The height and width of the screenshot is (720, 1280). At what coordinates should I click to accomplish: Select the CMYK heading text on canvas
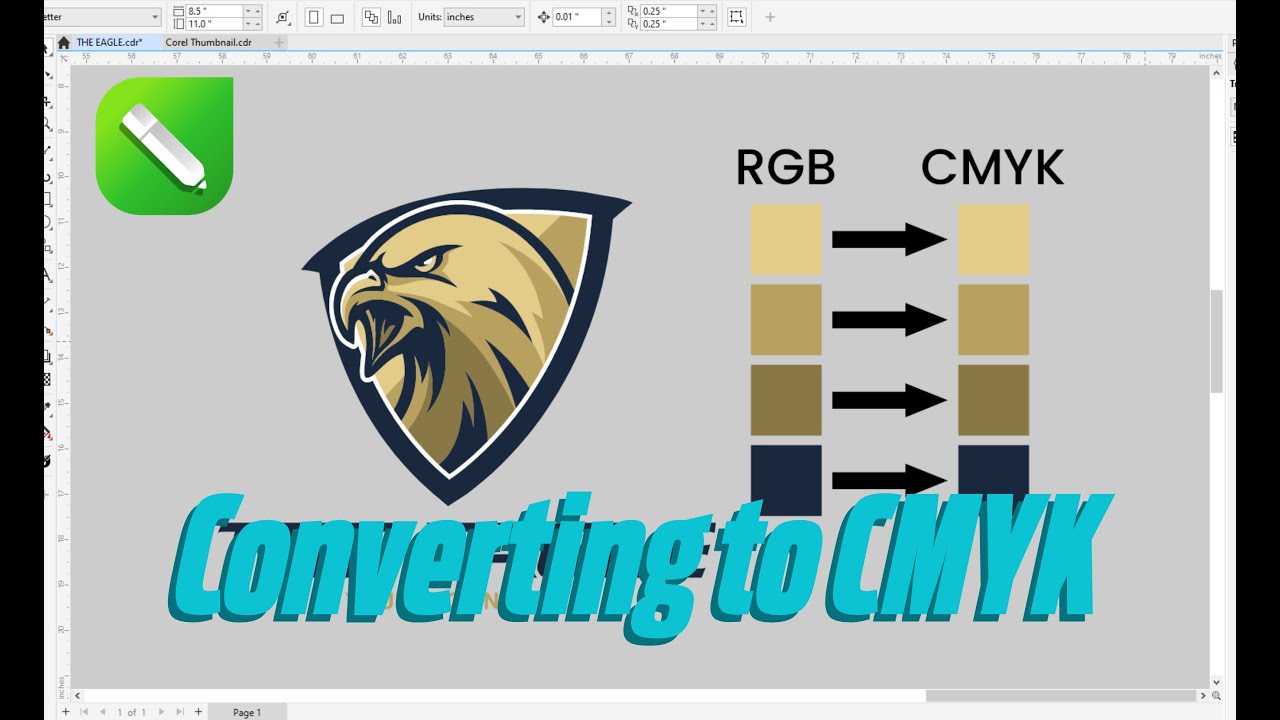(x=992, y=168)
